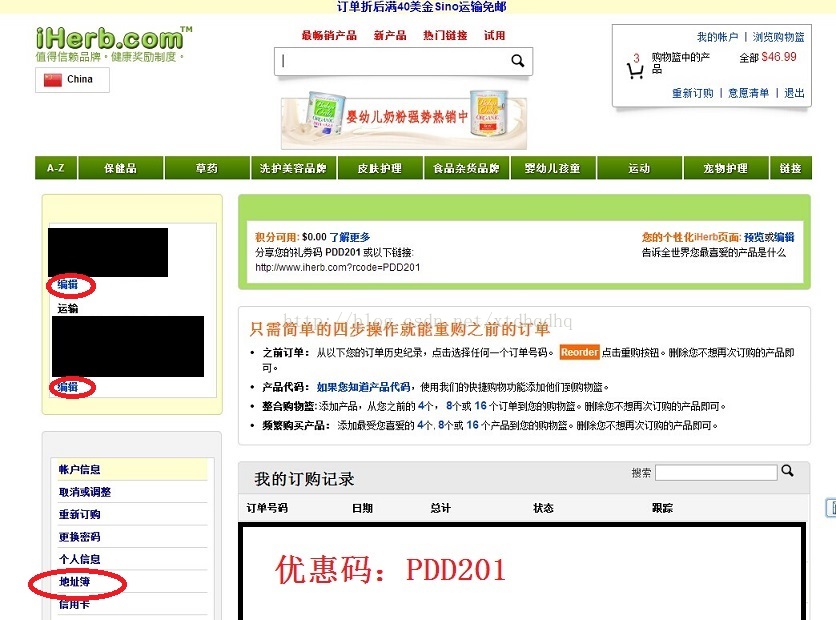Open 试用 trial link

(x=494, y=36)
